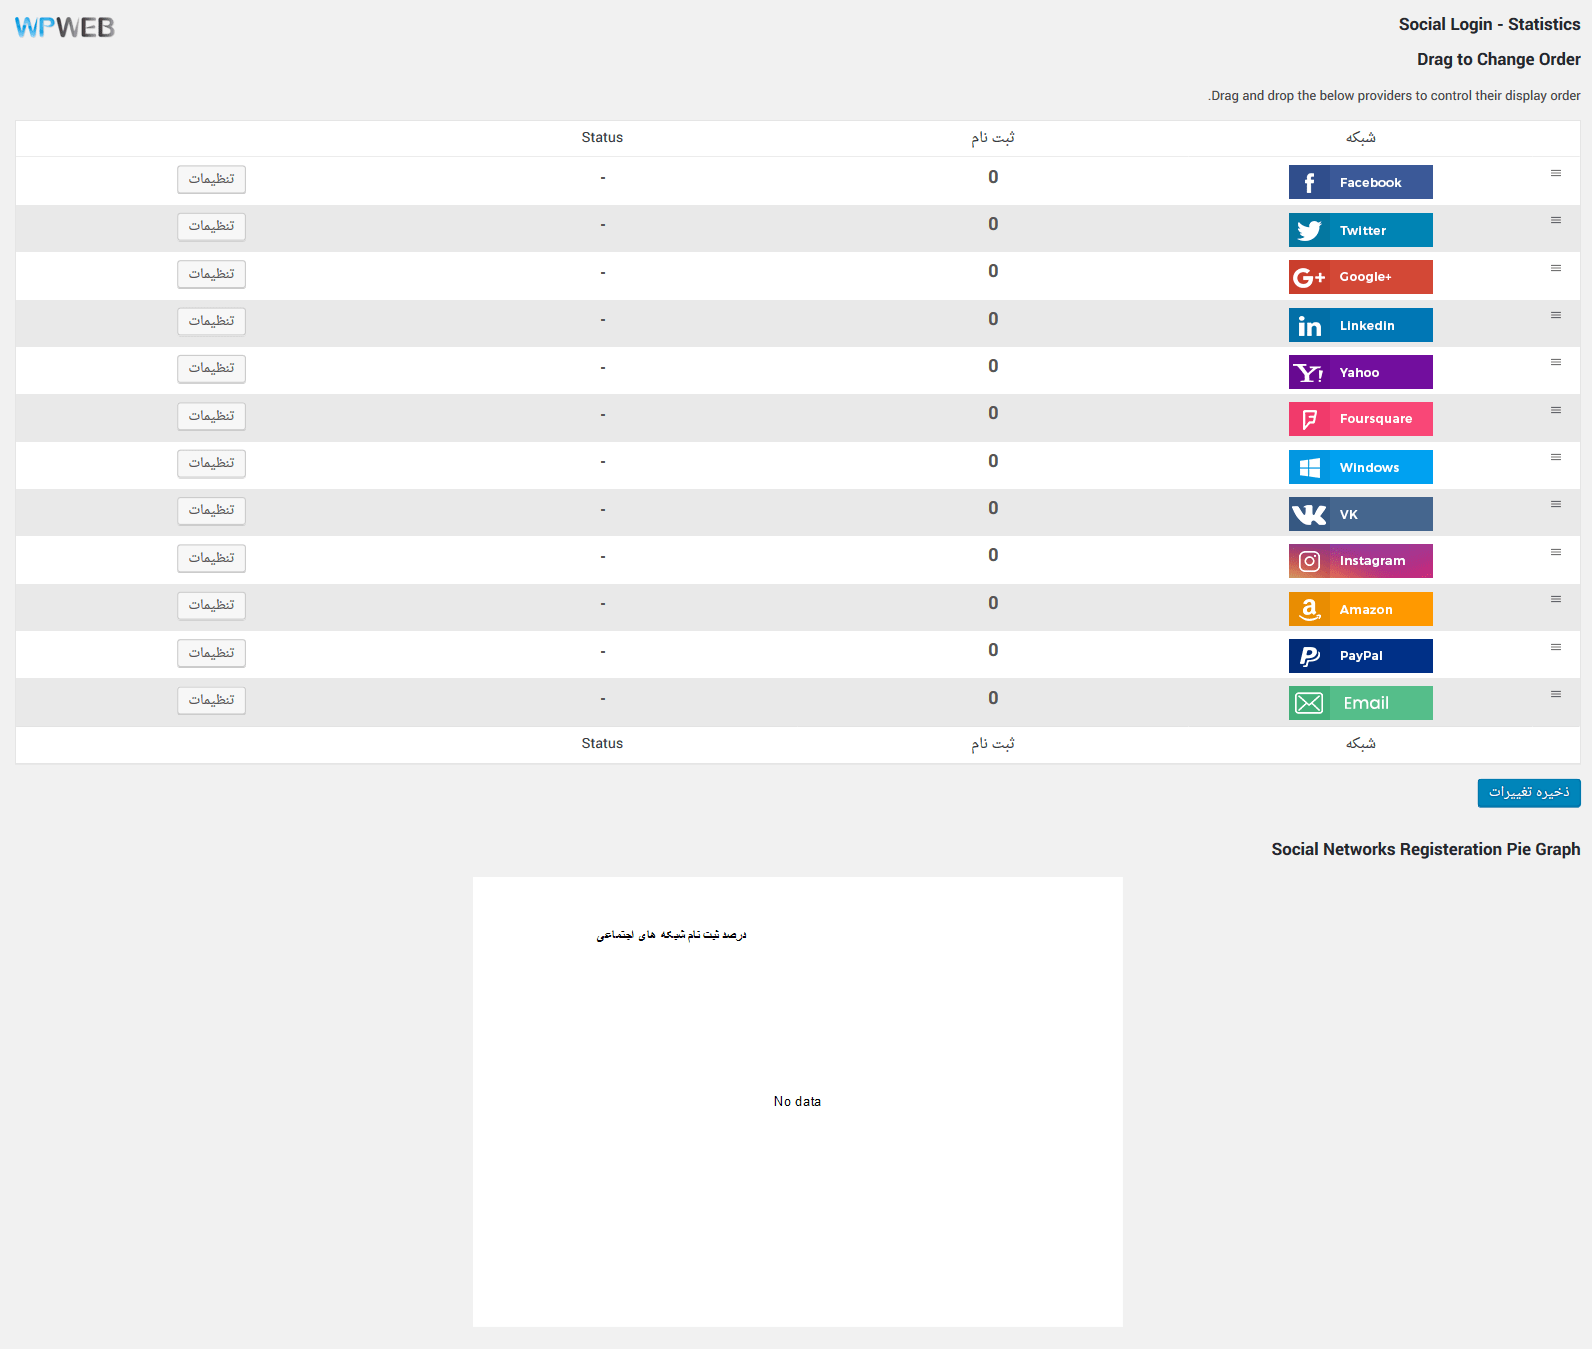Open settings button in Amazon row
The image size is (1592, 1349).
pos(211,605)
